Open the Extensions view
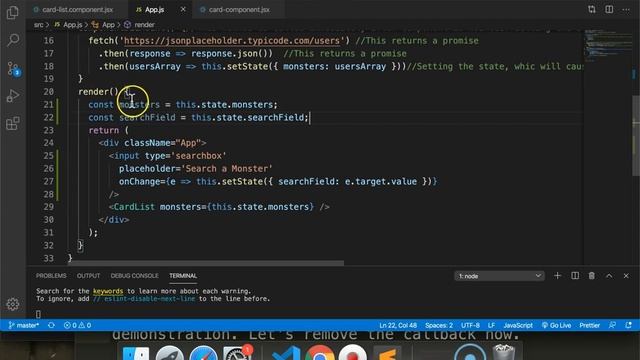This screenshot has height=360, width=640. pos(13,123)
